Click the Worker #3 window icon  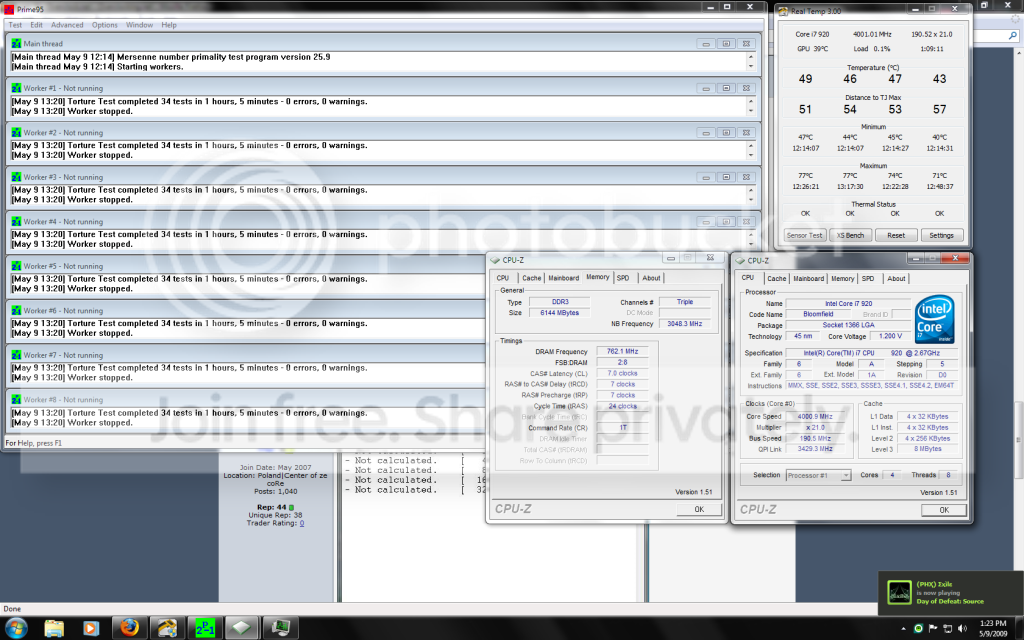pos(16,177)
